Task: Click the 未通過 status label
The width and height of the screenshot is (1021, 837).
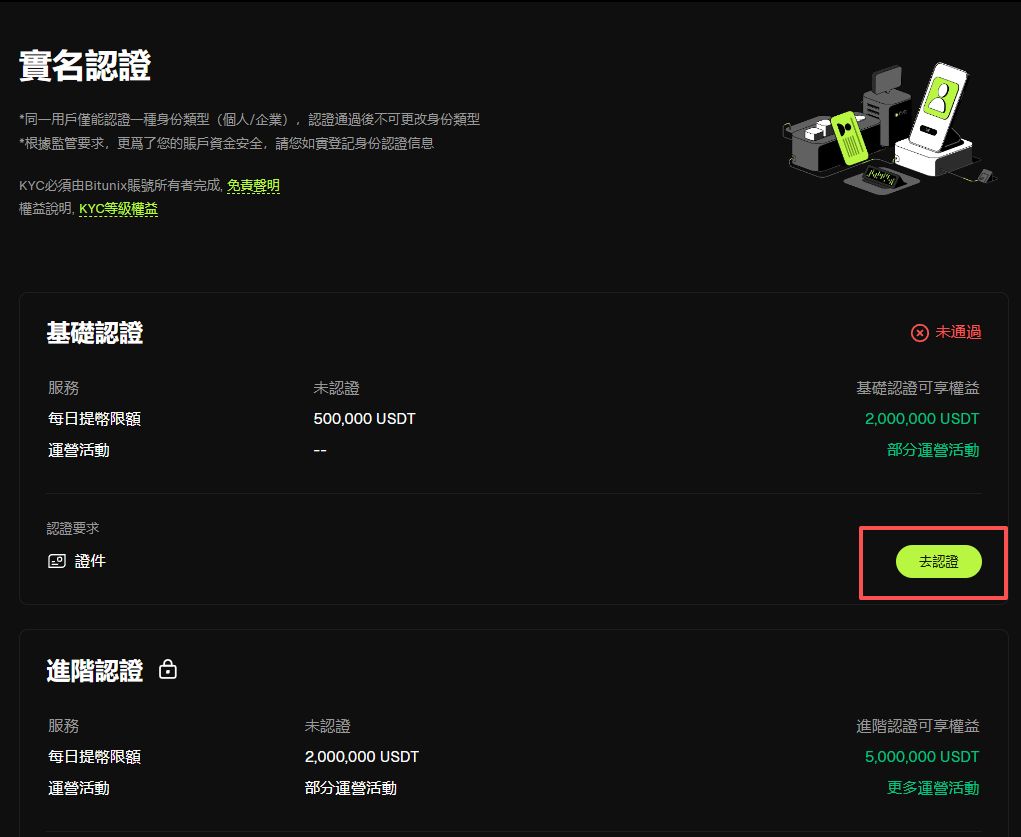Action: (x=958, y=332)
